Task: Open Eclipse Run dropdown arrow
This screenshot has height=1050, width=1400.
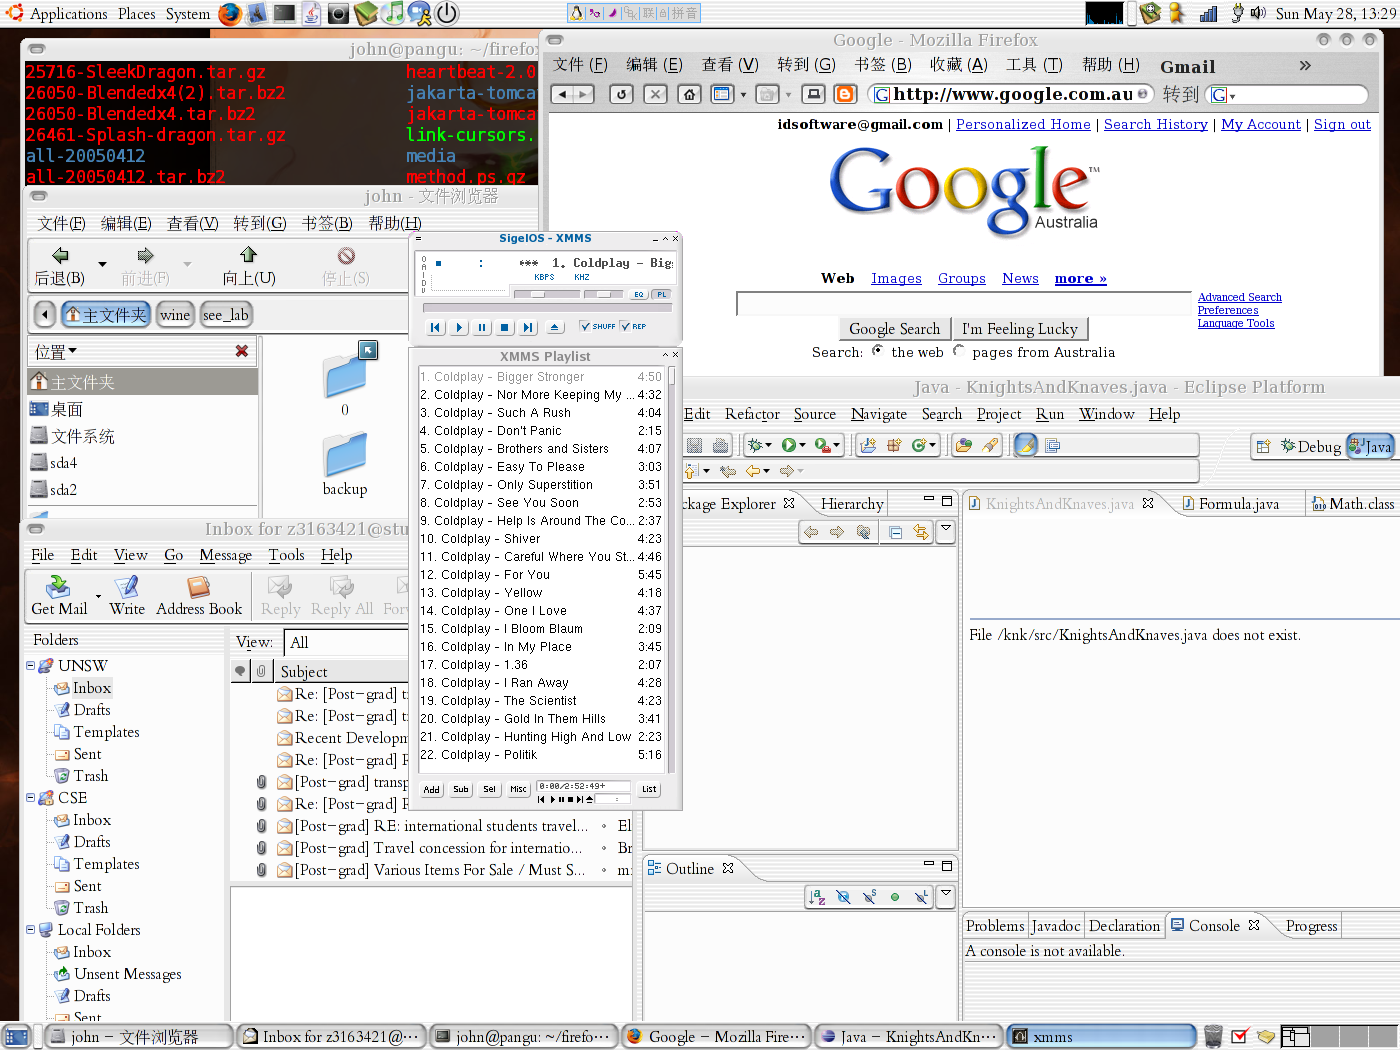Action: [803, 446]
